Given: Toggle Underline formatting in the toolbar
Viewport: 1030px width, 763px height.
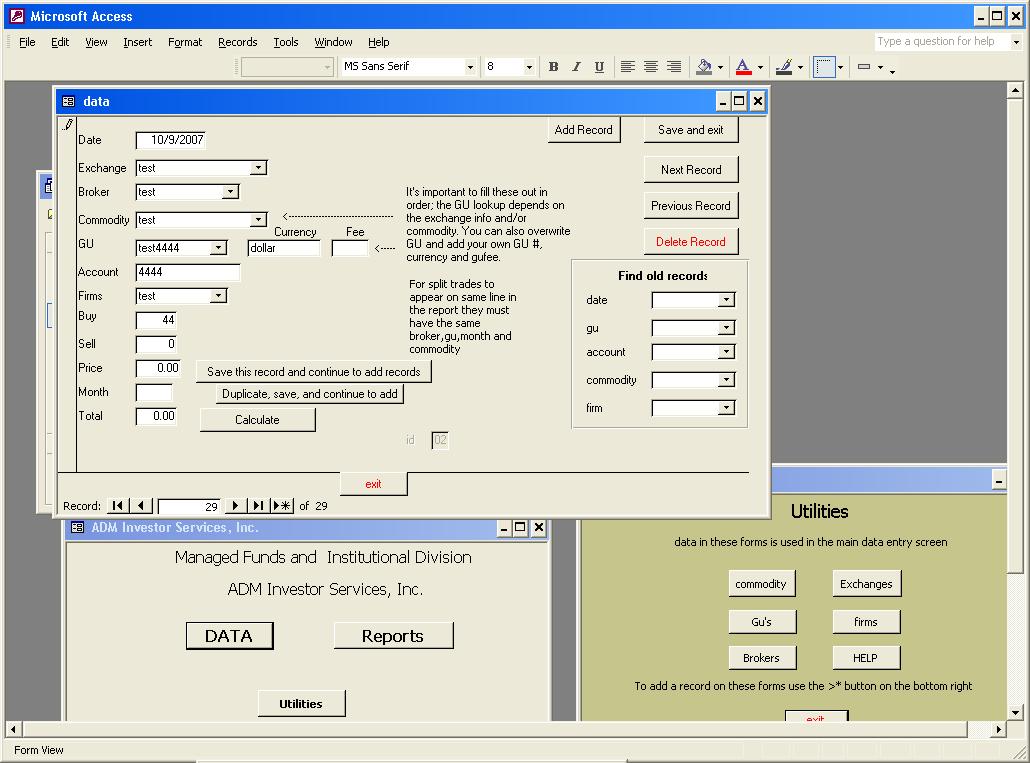Looking at the screenshot, I should pos(599,66).
